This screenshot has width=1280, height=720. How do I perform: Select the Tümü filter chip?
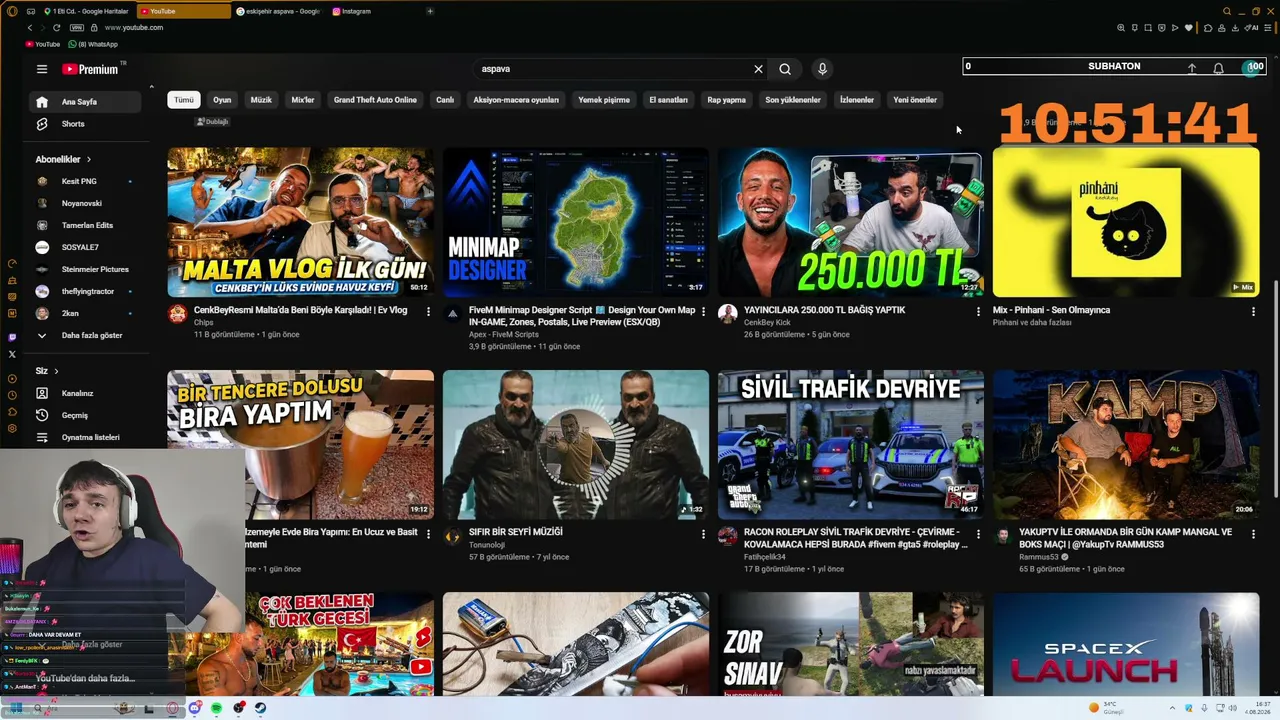point(184,100)
